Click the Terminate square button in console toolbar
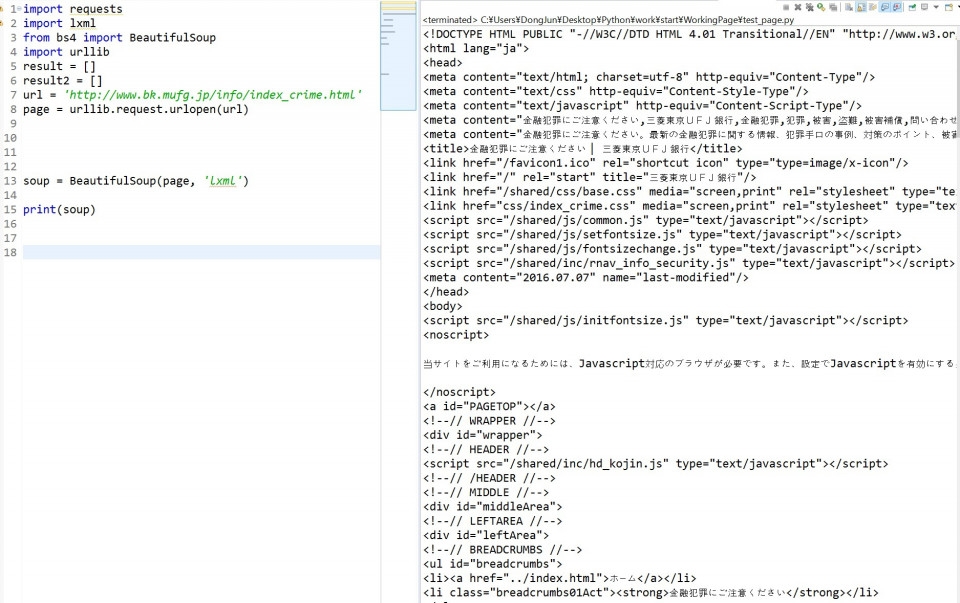Image resolution: width=960 pixels, height=603 pixels. [x=786, y=7]
